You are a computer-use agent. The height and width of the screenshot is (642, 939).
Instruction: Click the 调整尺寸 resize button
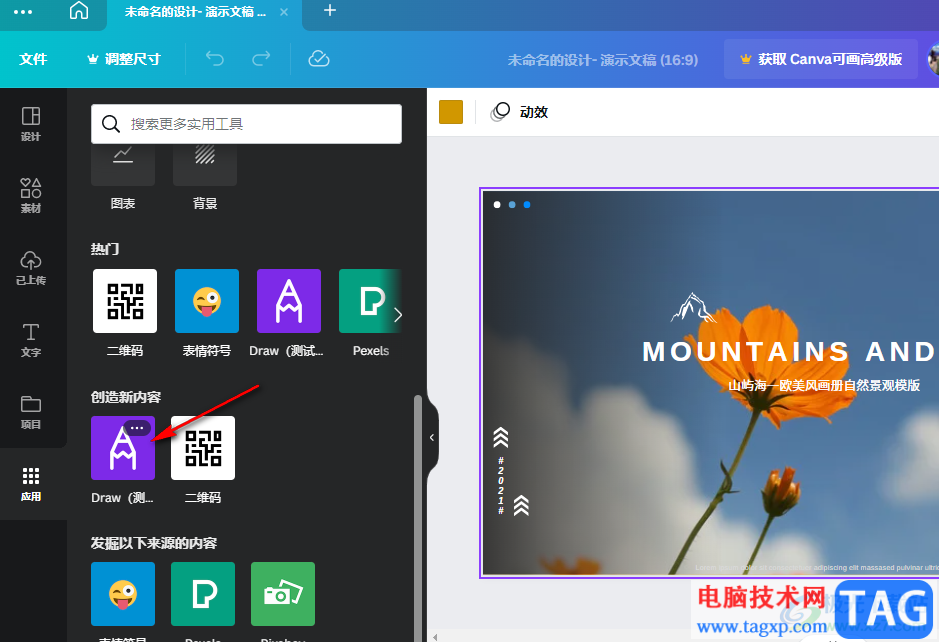pos(125,59)
